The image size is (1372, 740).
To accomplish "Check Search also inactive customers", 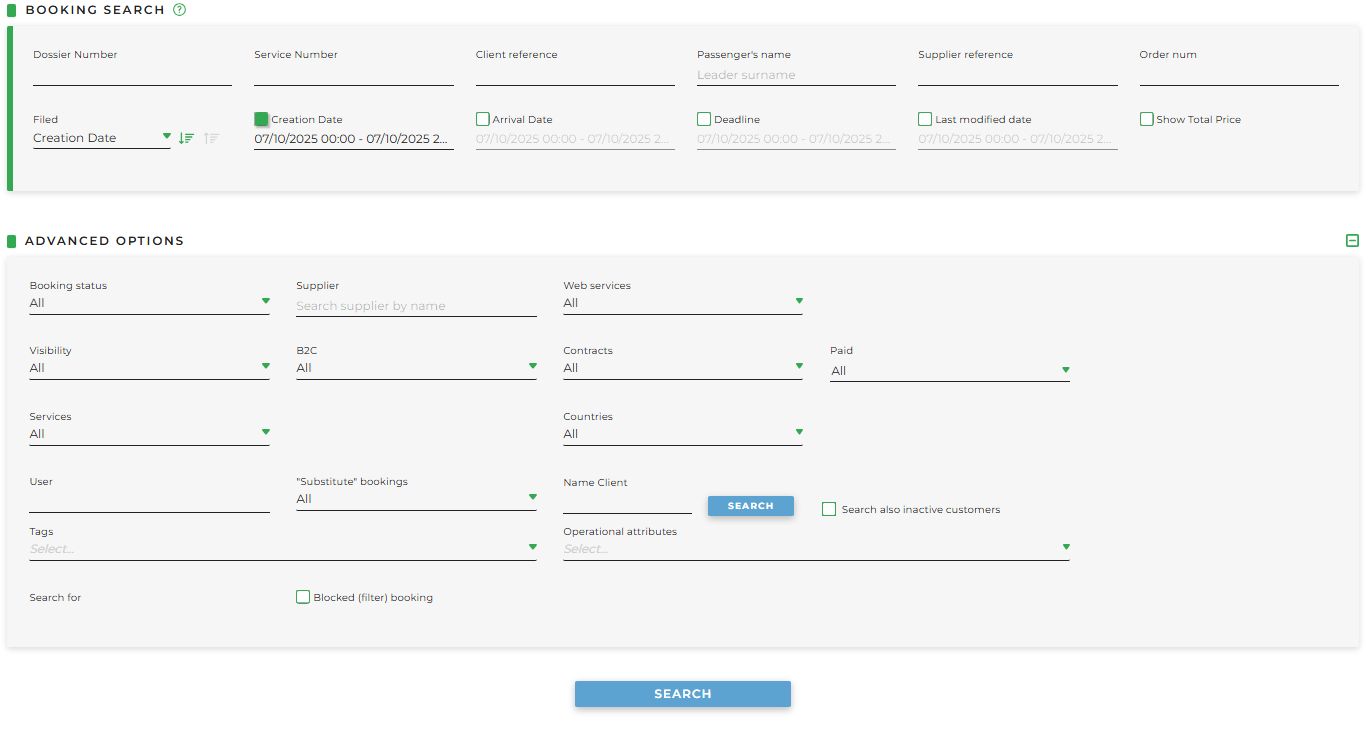I will tap(829, 509).
